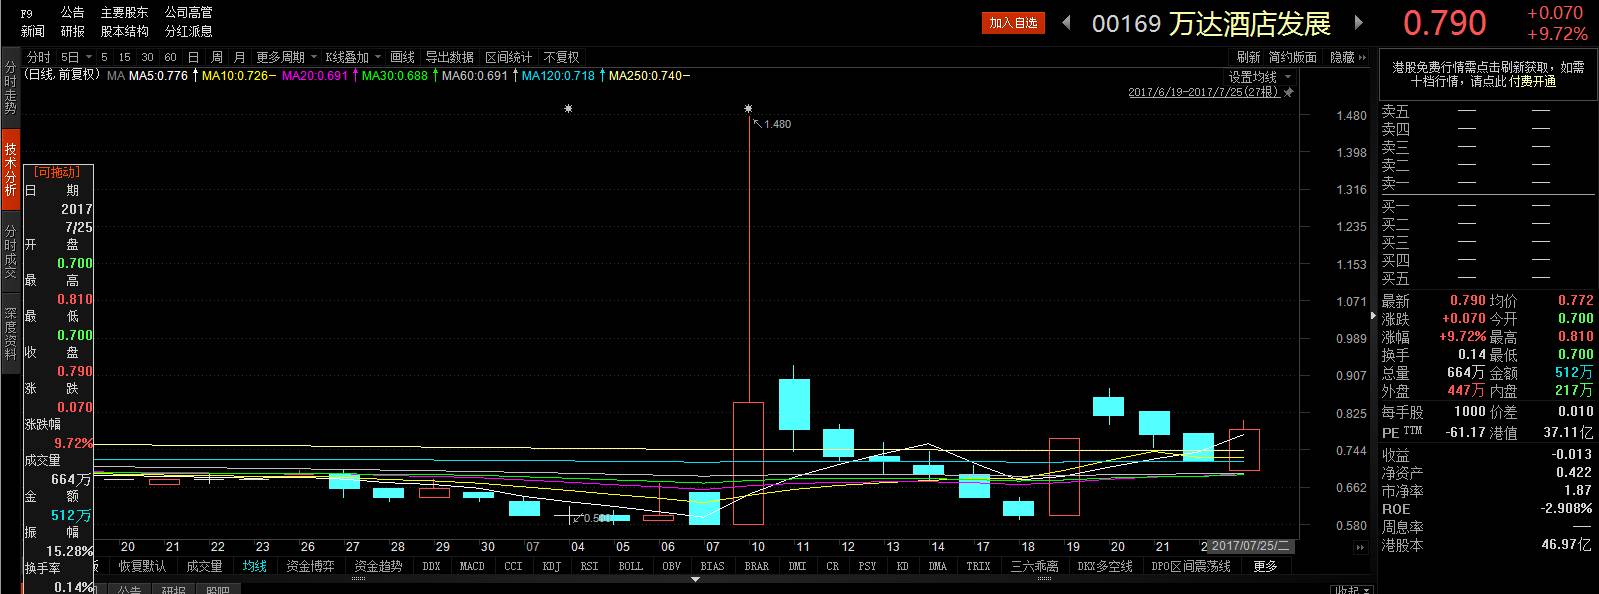Viewport: 1599px width, 594px height.
Task: Select the MACD indicator tab
Action: (x=472, y=566)
